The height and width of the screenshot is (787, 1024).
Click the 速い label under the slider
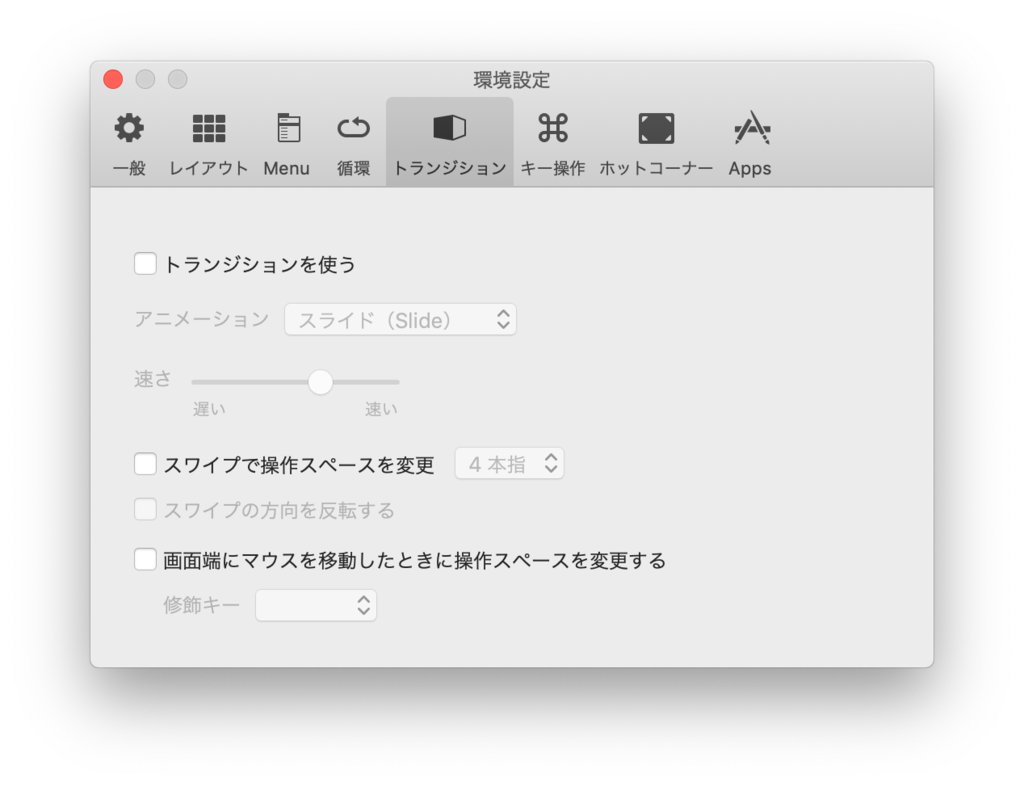click(381, 409)
